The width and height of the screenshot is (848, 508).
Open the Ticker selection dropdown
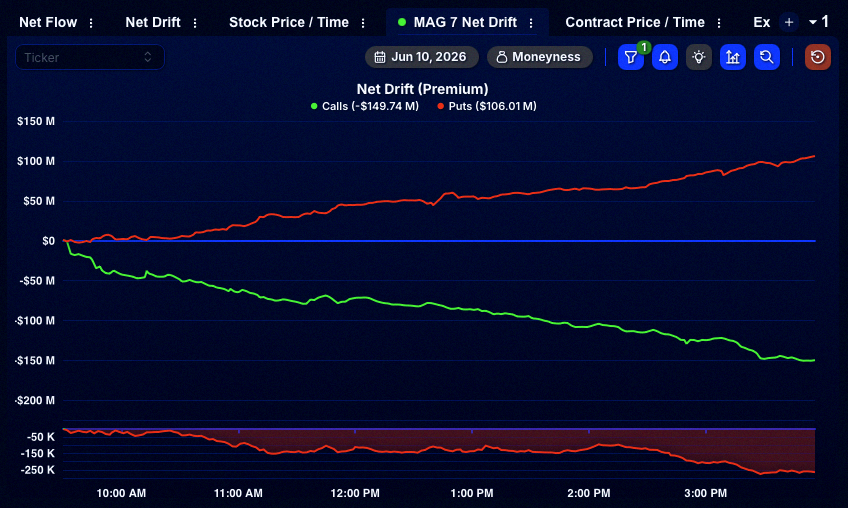coord(90,57)
